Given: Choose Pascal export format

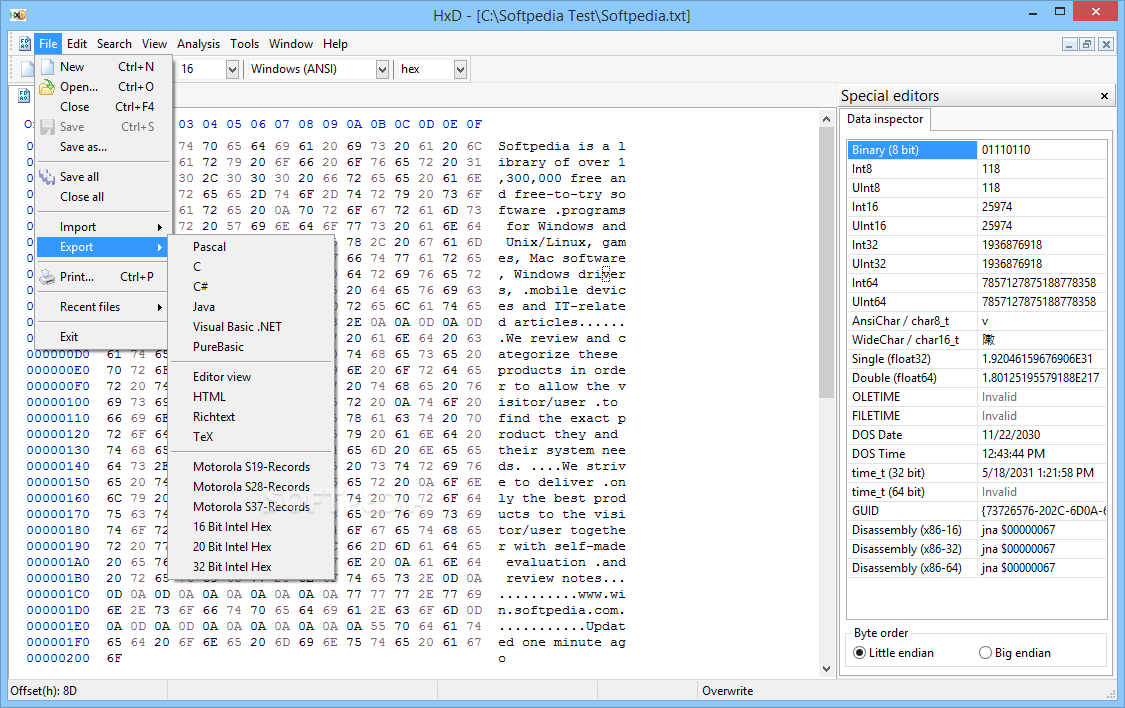Looking at the screenshot, I should pos(251,247).
